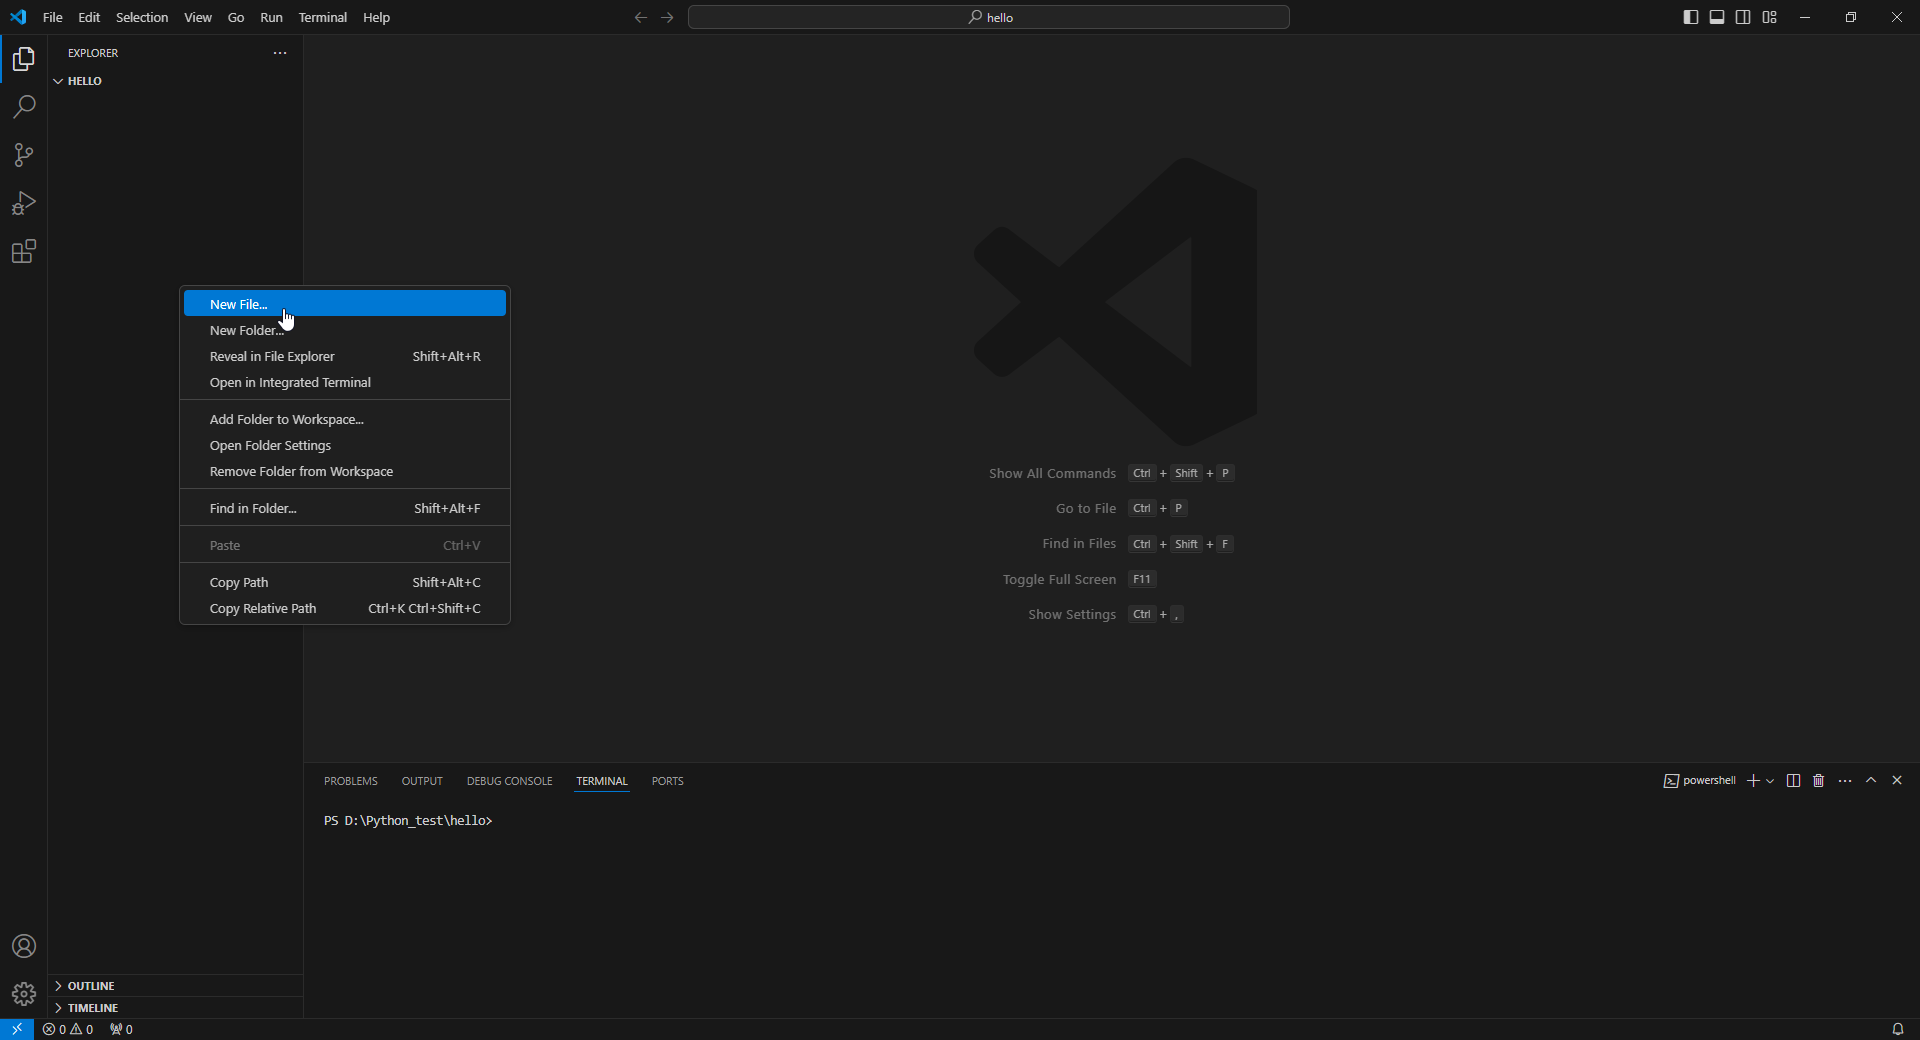Click the navigate back arrow

tap(641, 17)
